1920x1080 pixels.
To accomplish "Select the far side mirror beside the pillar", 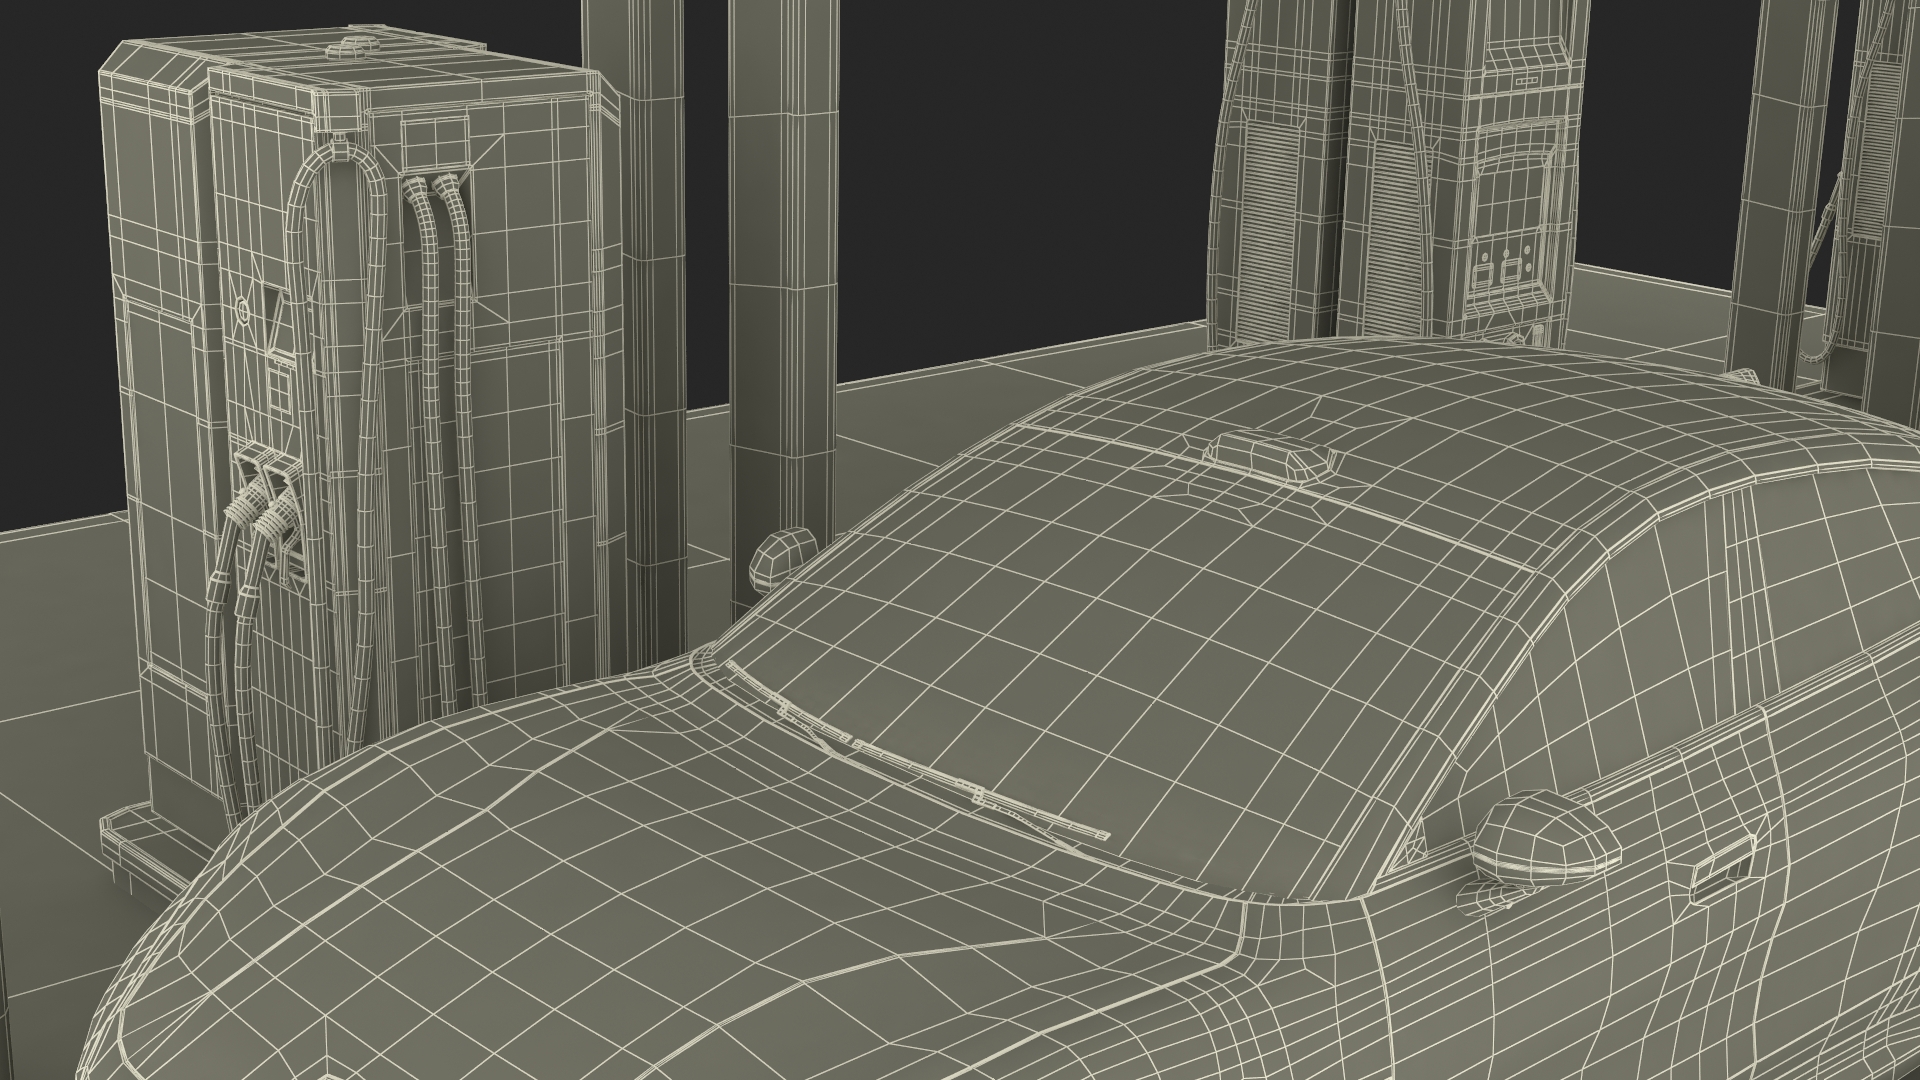I will (783, 562).
